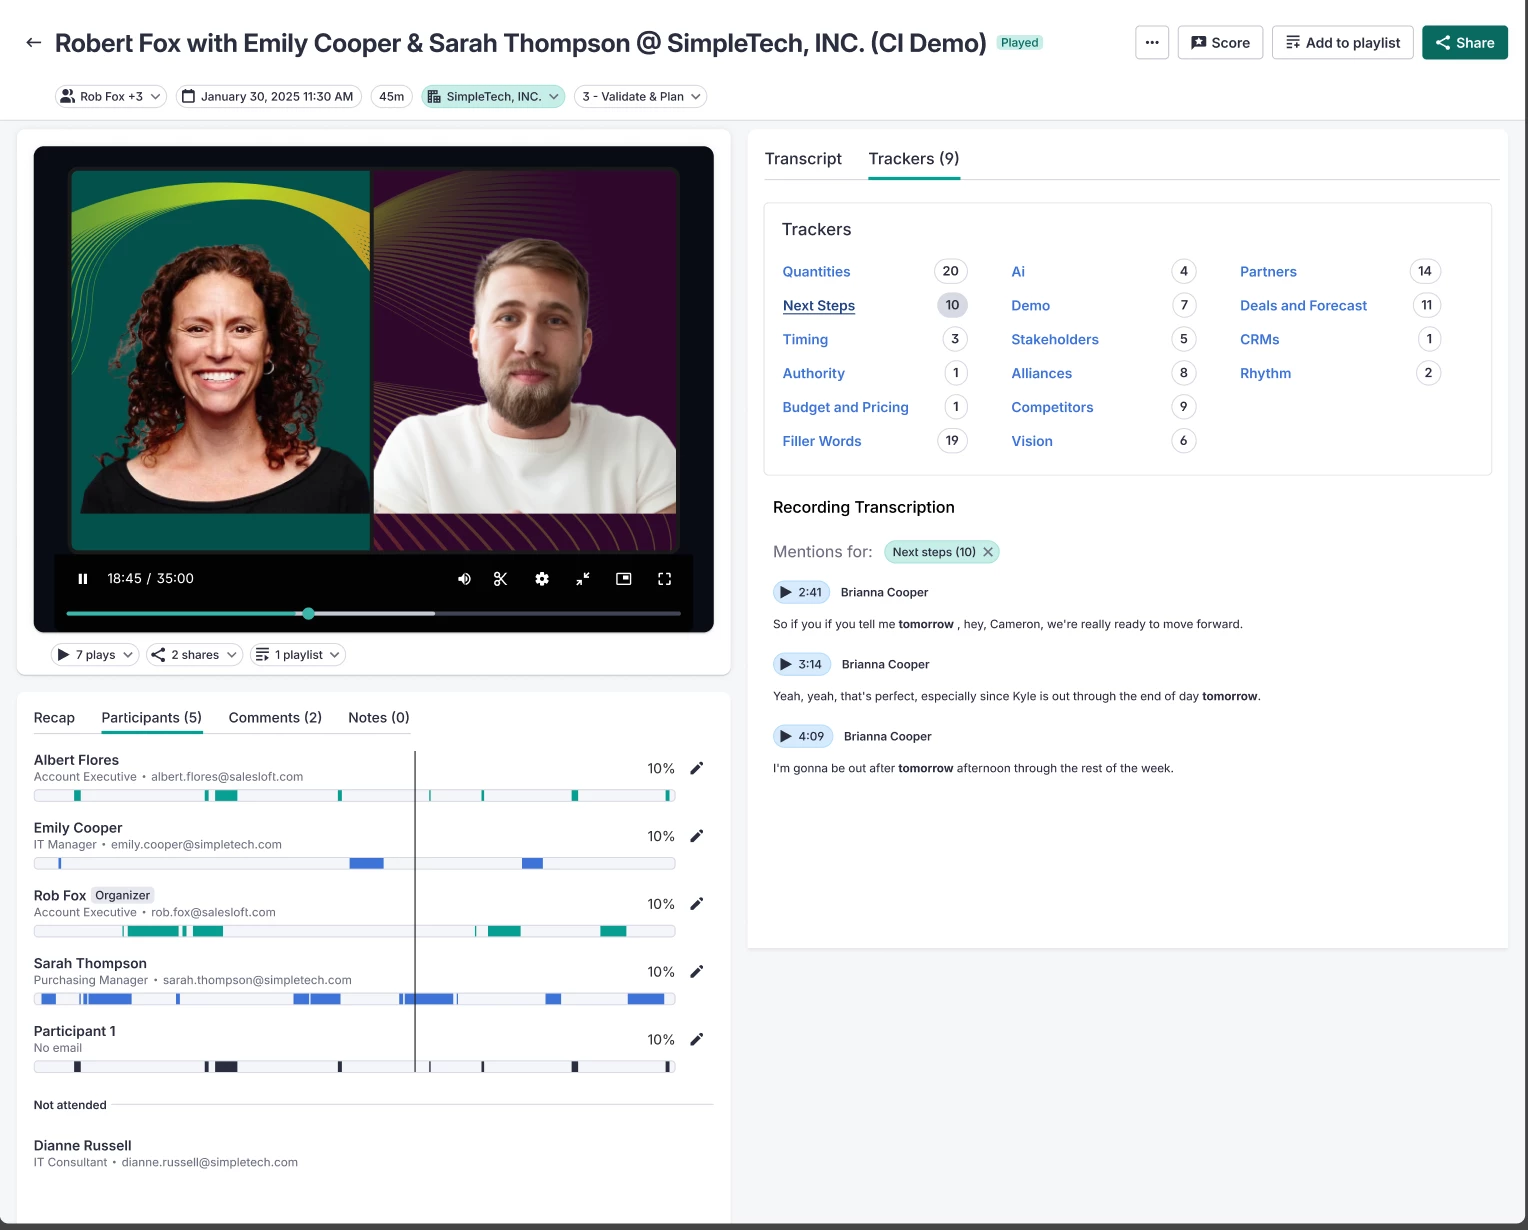Open the Ai tracker

[1018, 272]
